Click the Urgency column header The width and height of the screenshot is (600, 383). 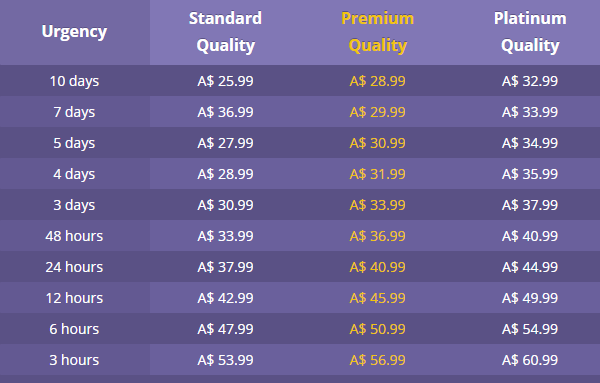74,31
